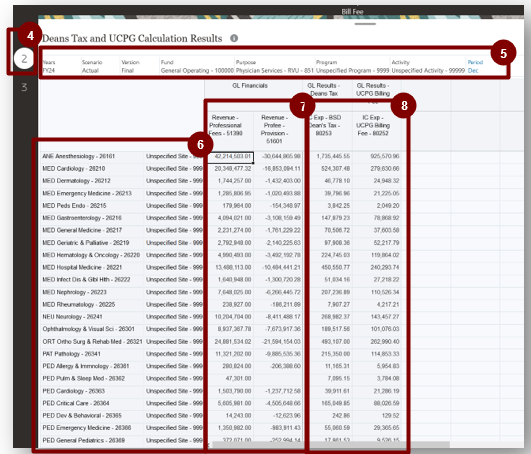
Task: Switch to vertical tab 2
Action: 24,59
